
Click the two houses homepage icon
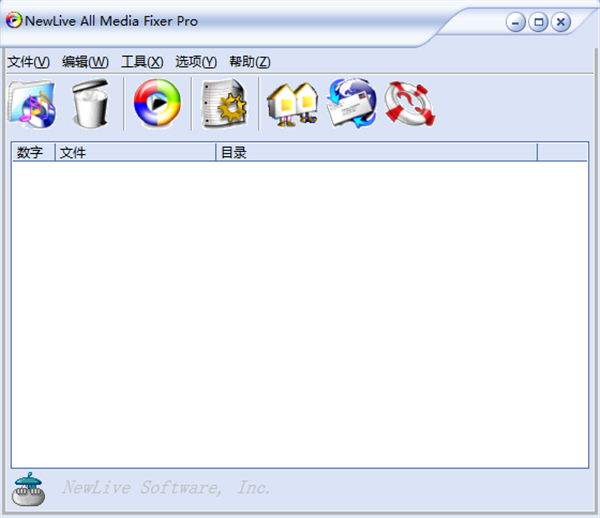pos(293,104)
